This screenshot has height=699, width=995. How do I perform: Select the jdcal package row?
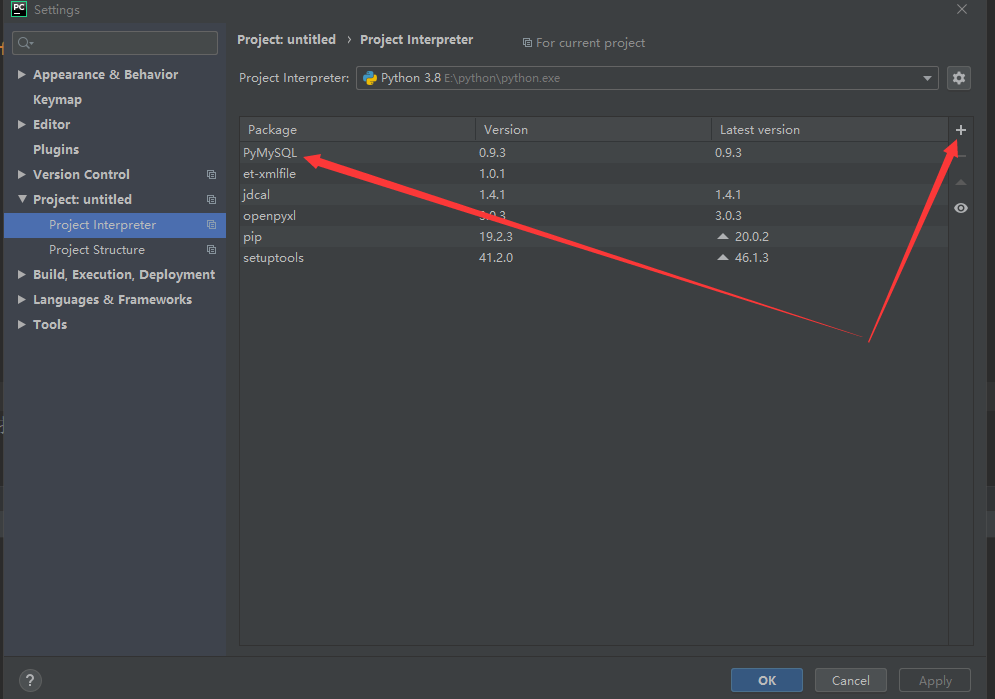point(593,194)
